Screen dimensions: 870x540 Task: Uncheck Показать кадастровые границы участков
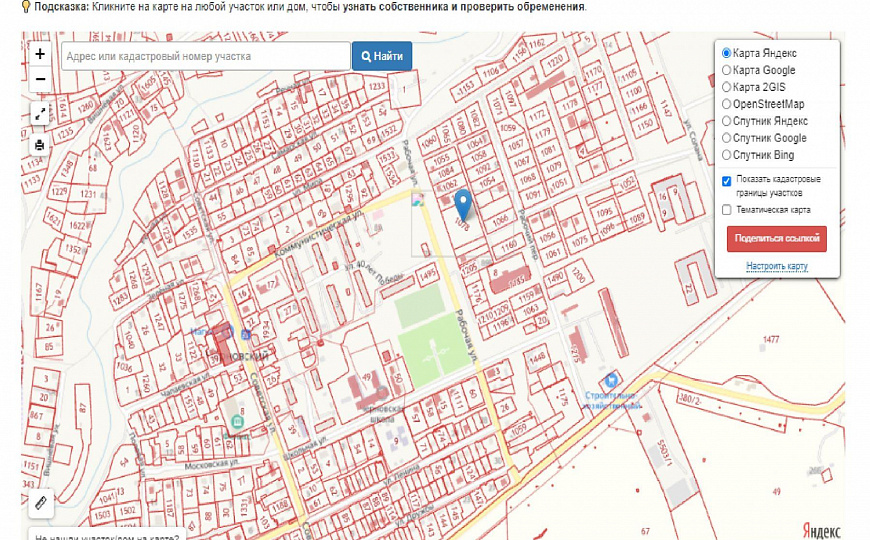727,181
